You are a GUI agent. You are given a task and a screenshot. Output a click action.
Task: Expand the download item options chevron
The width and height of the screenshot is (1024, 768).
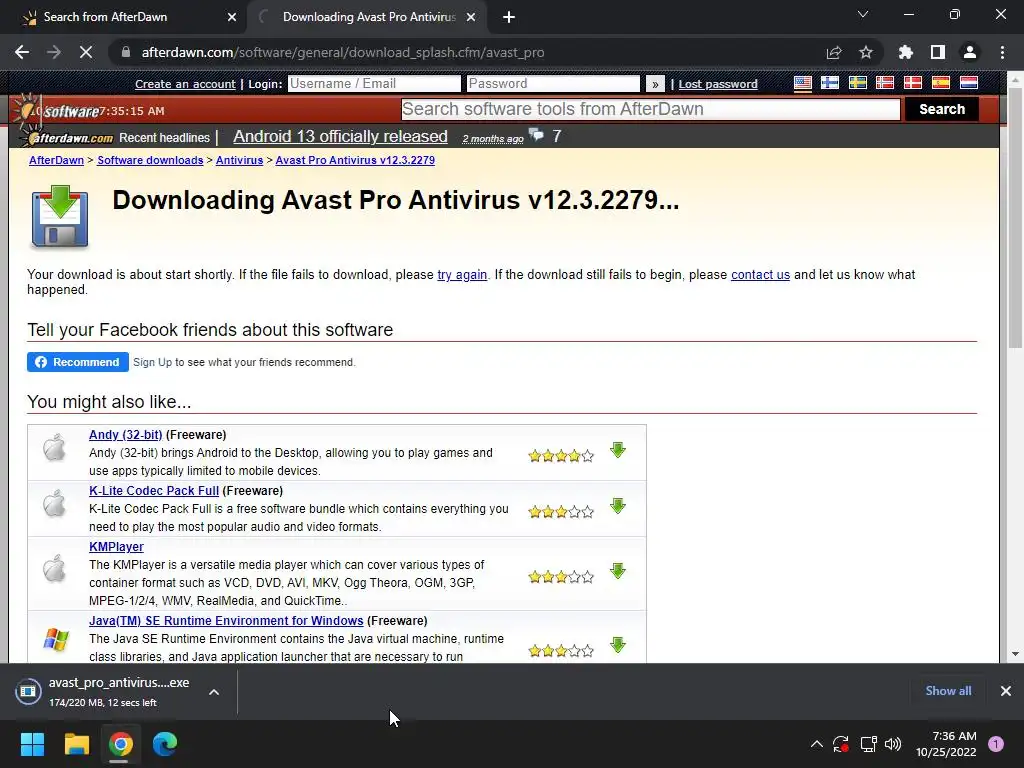(x=214, y=692)
